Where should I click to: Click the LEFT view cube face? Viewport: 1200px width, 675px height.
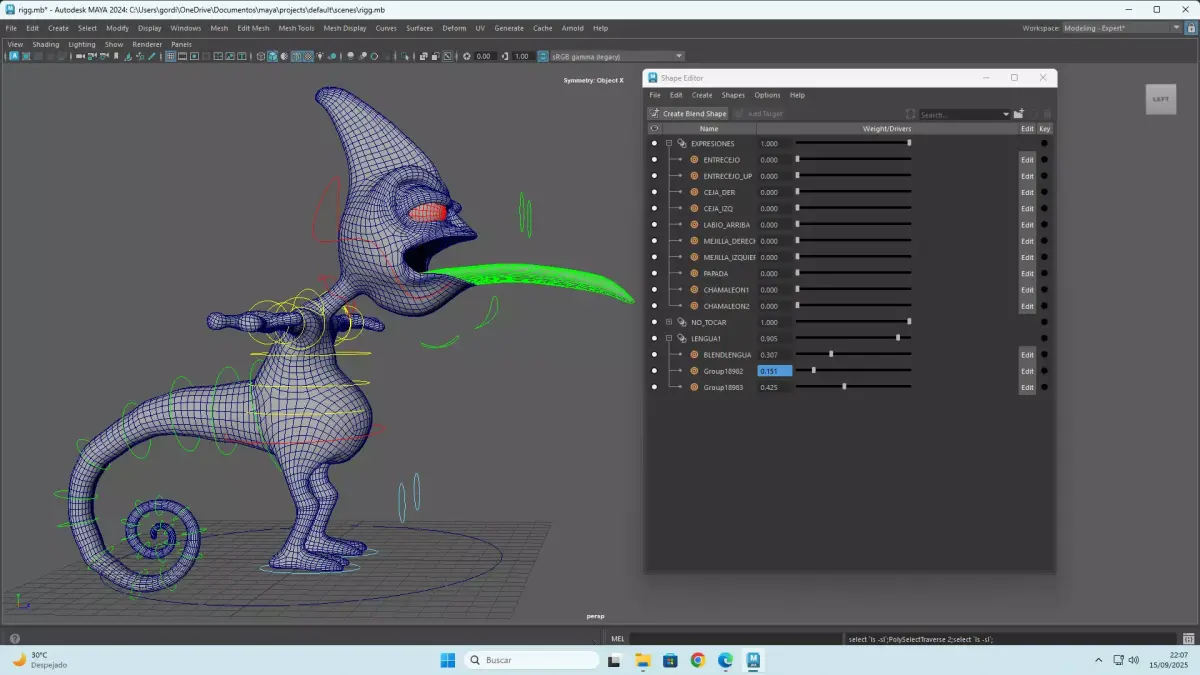click(x=1160, y=99)
